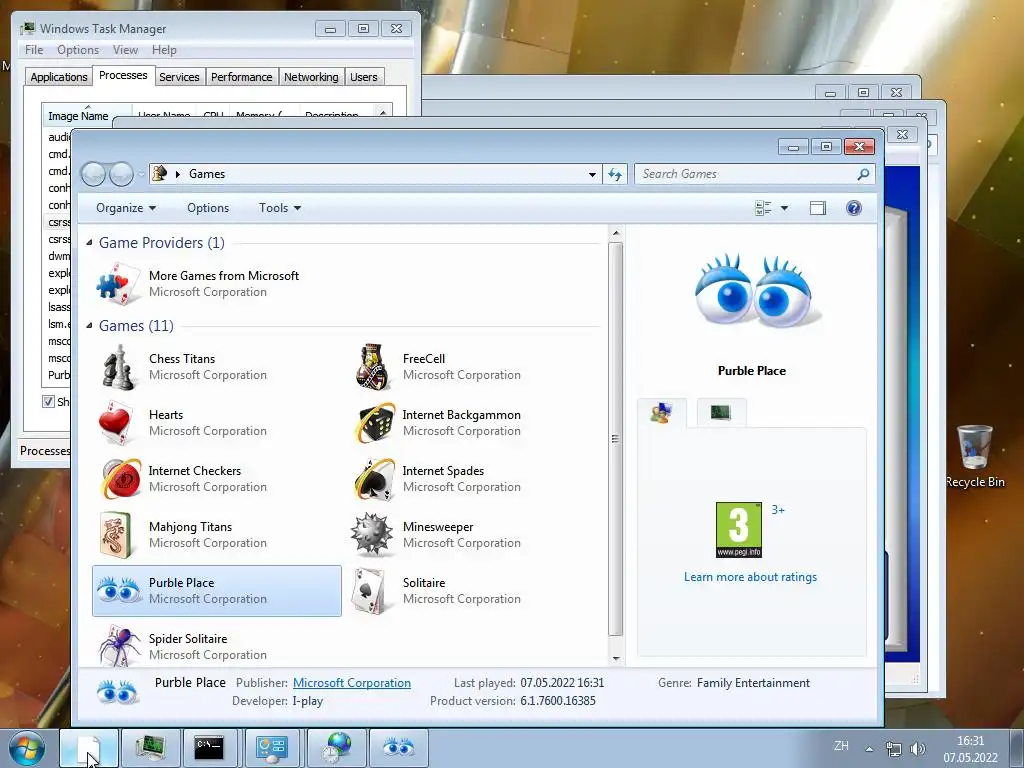
Task: Switch to the performance tab in preview pane
Action: [721, 413]
